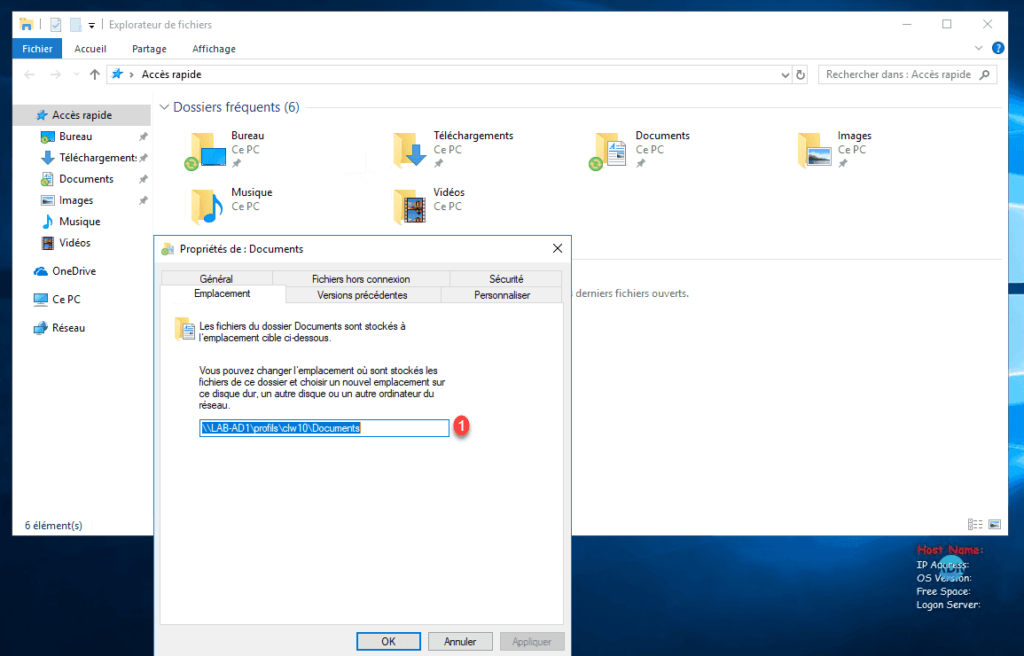Select the Emplacement tab

pos(222,294)
